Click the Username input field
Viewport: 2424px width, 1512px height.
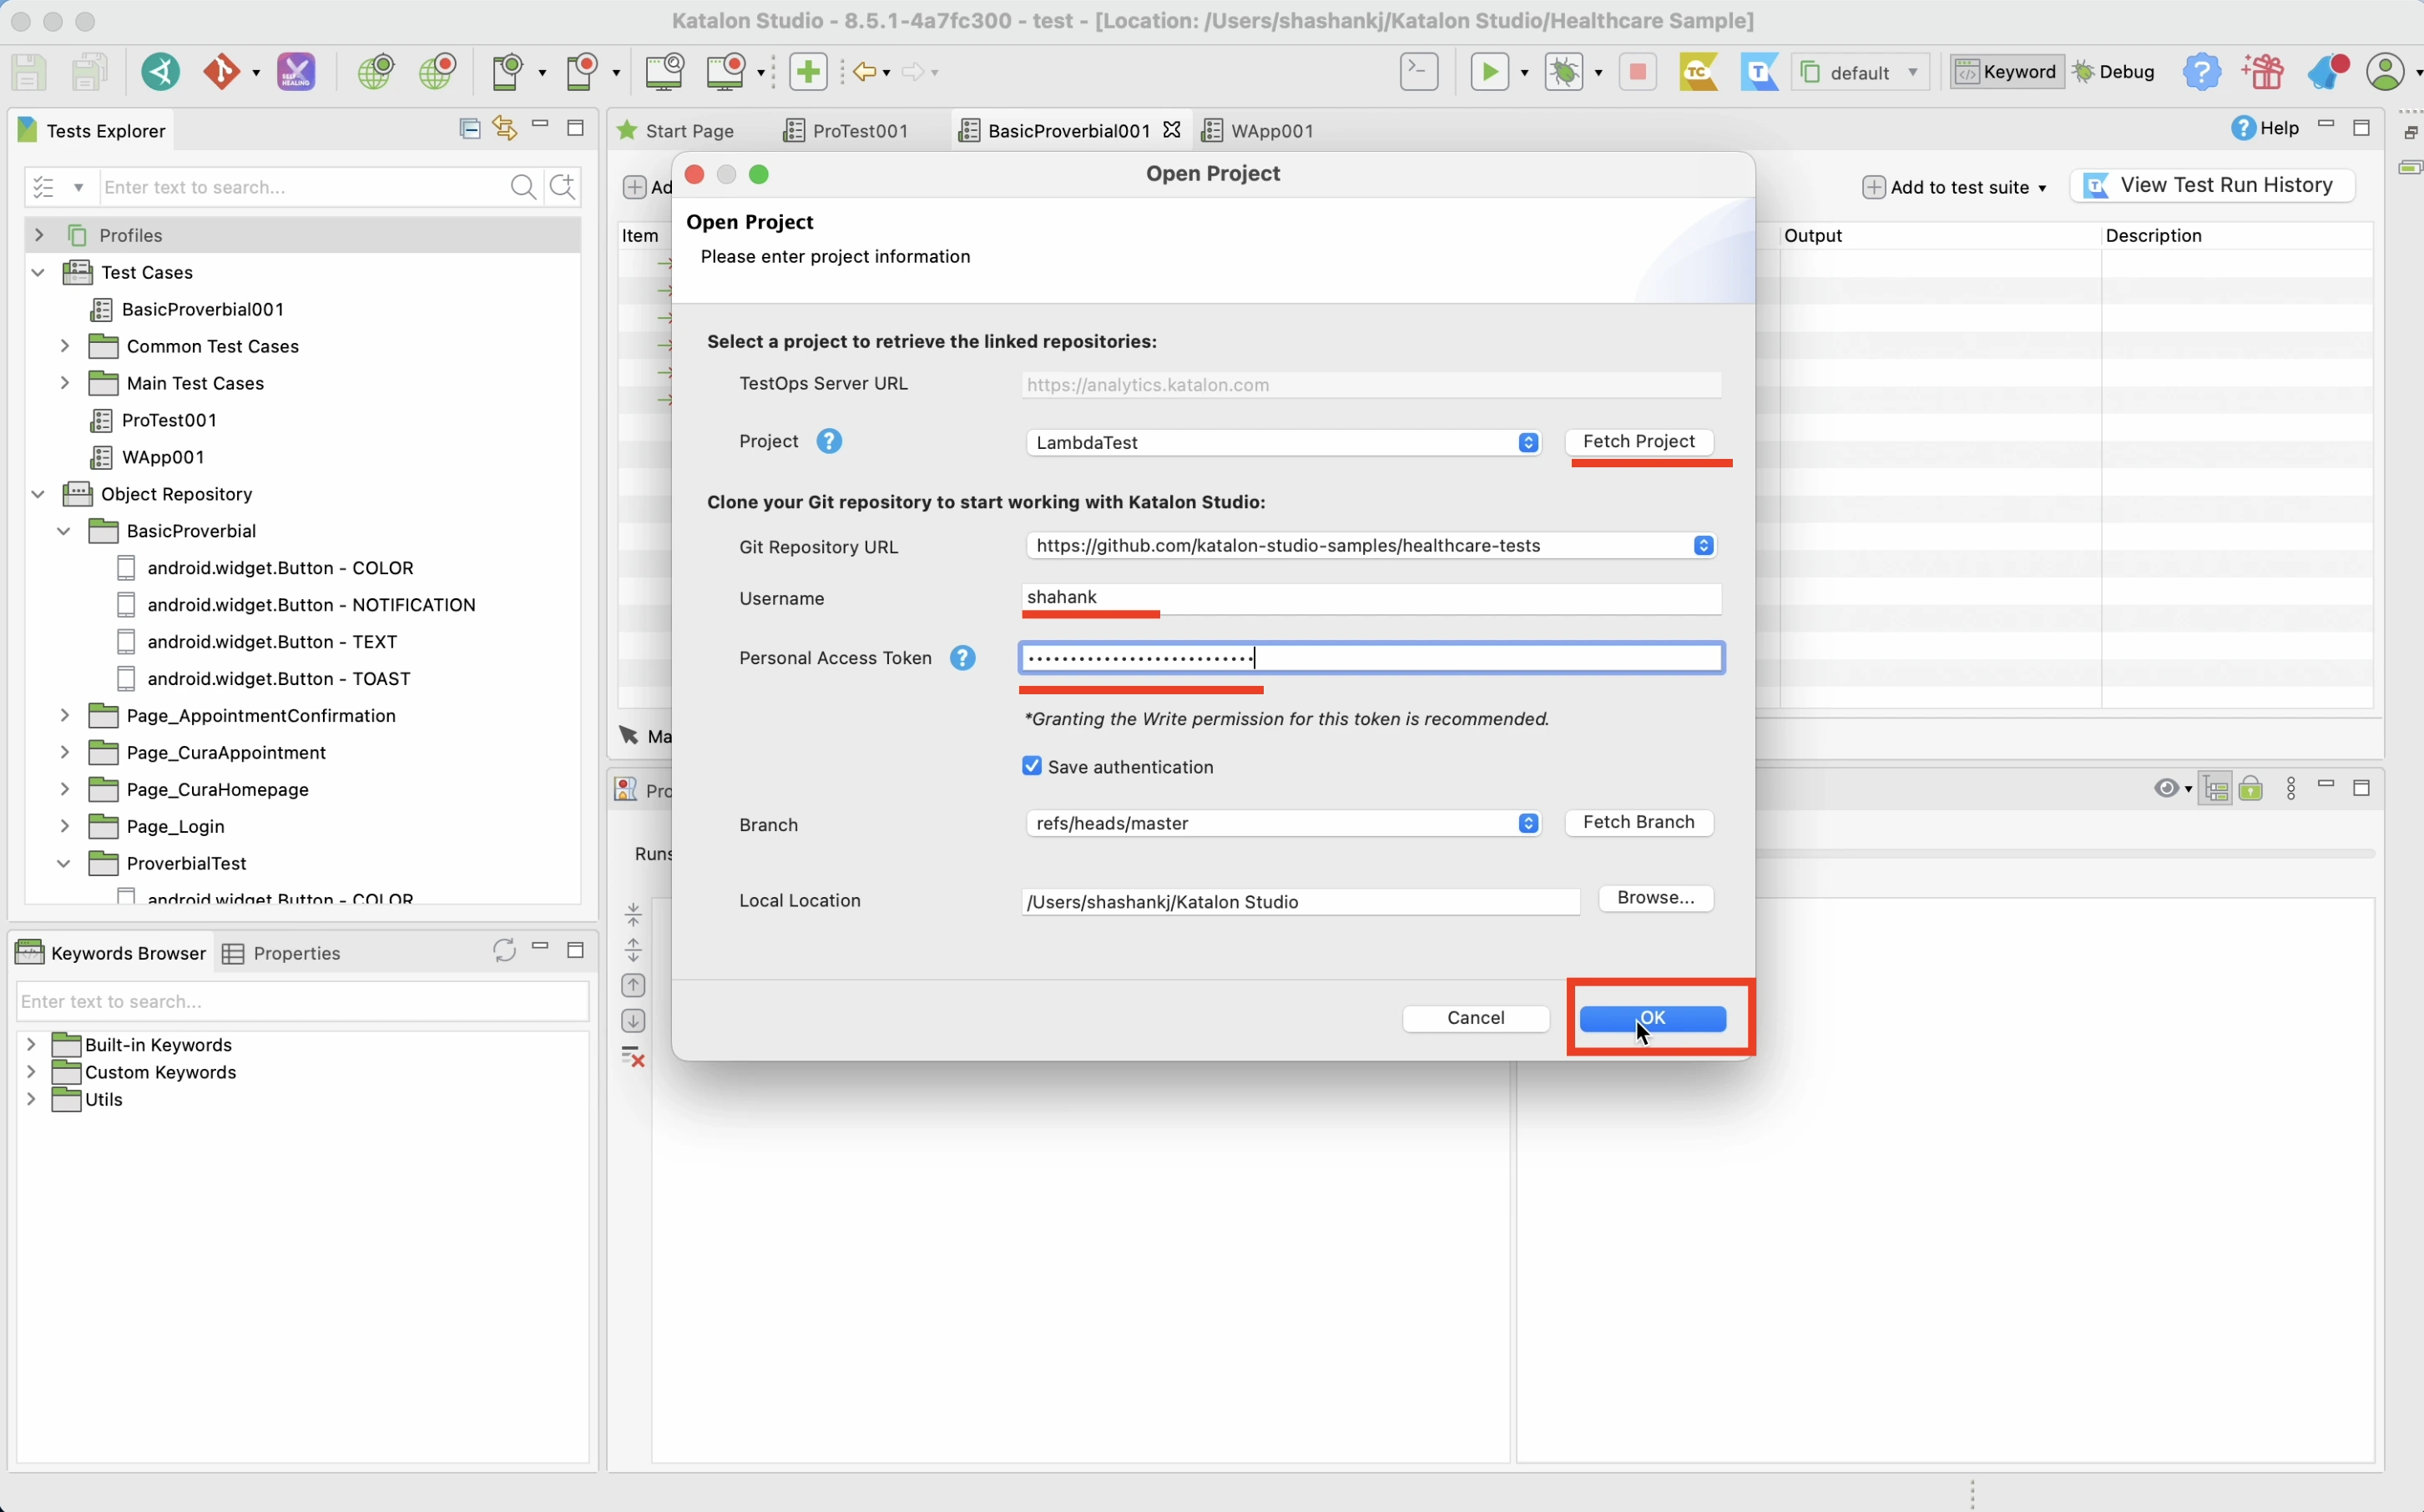[x=1370, y=598]
